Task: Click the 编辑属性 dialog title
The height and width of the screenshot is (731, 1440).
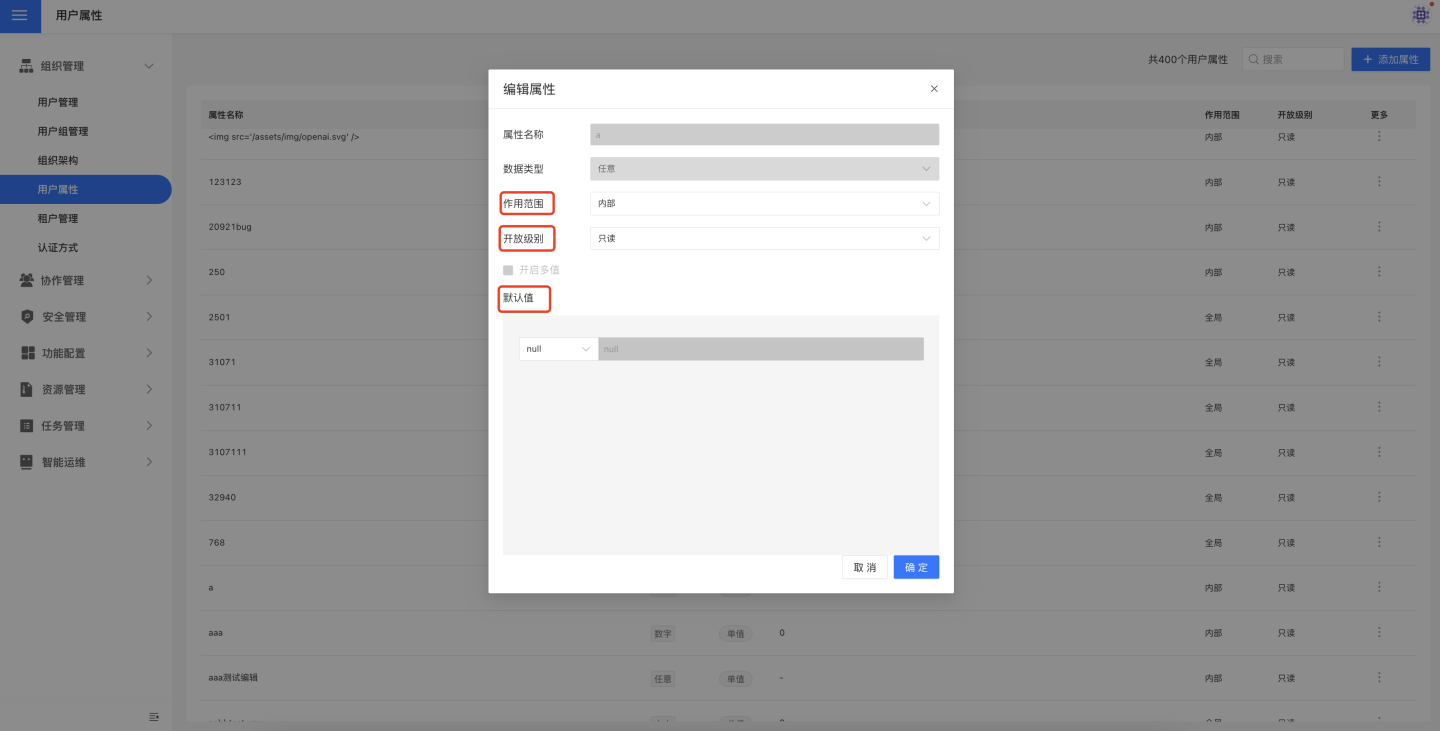Action: pos(529,89)
